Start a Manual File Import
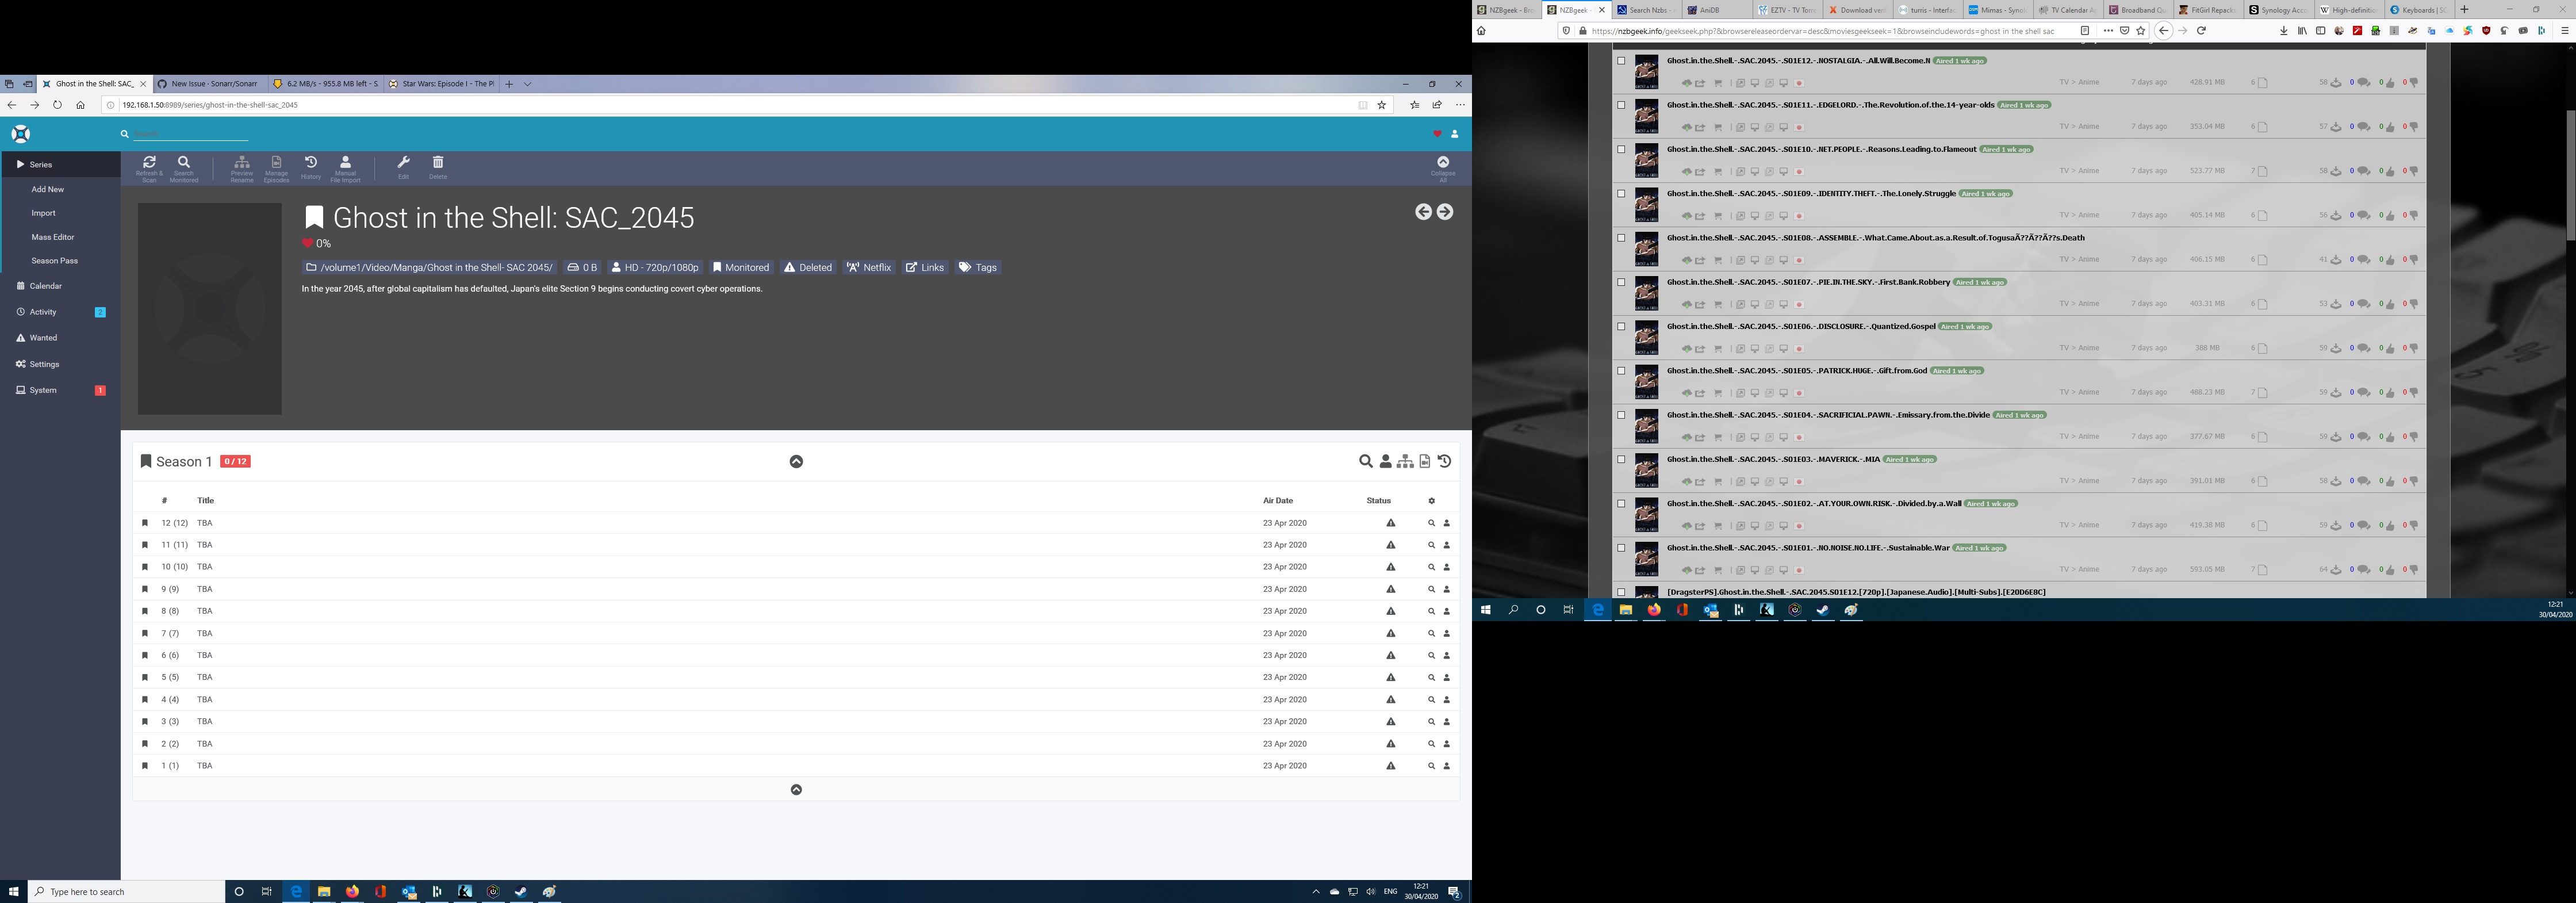 point(345,167)
